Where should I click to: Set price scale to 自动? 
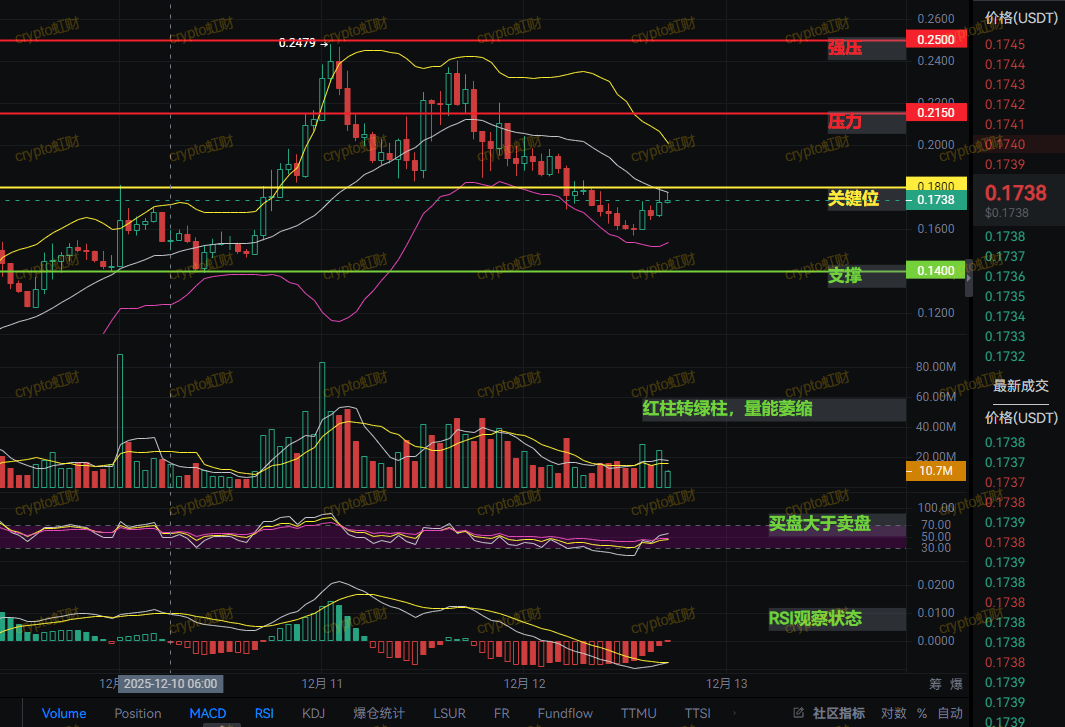click(950, 713)
